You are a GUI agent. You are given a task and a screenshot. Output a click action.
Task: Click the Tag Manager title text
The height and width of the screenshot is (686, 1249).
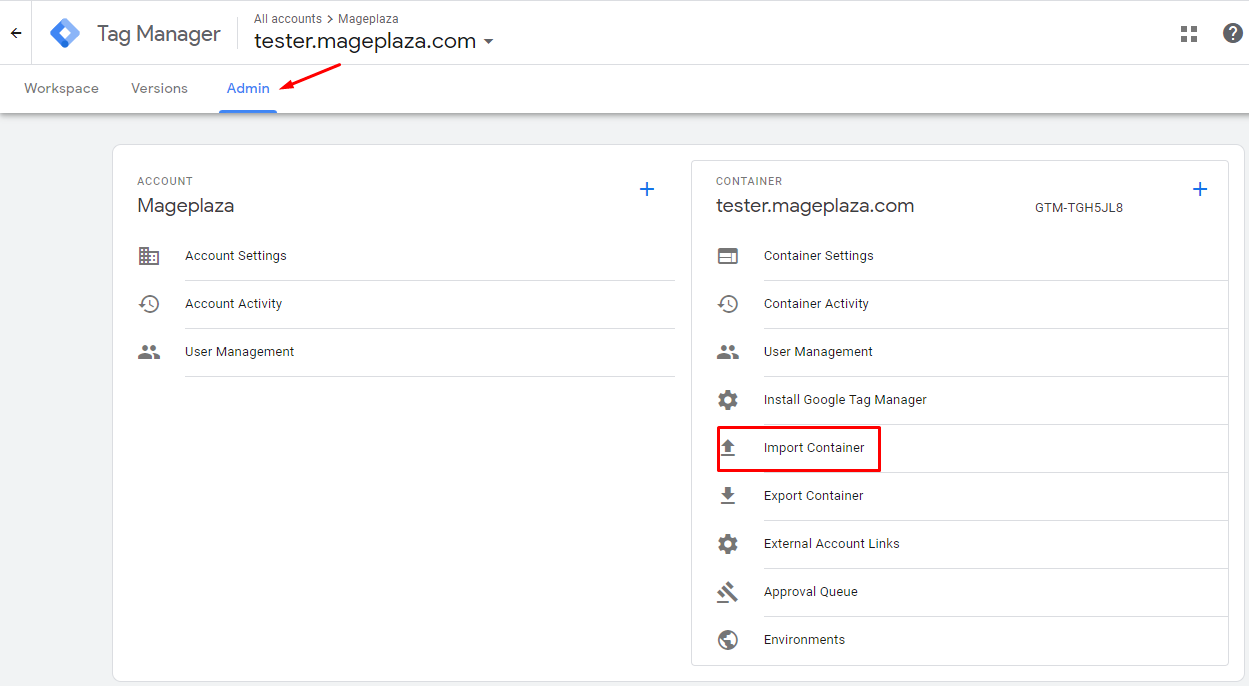click(159, 34)
